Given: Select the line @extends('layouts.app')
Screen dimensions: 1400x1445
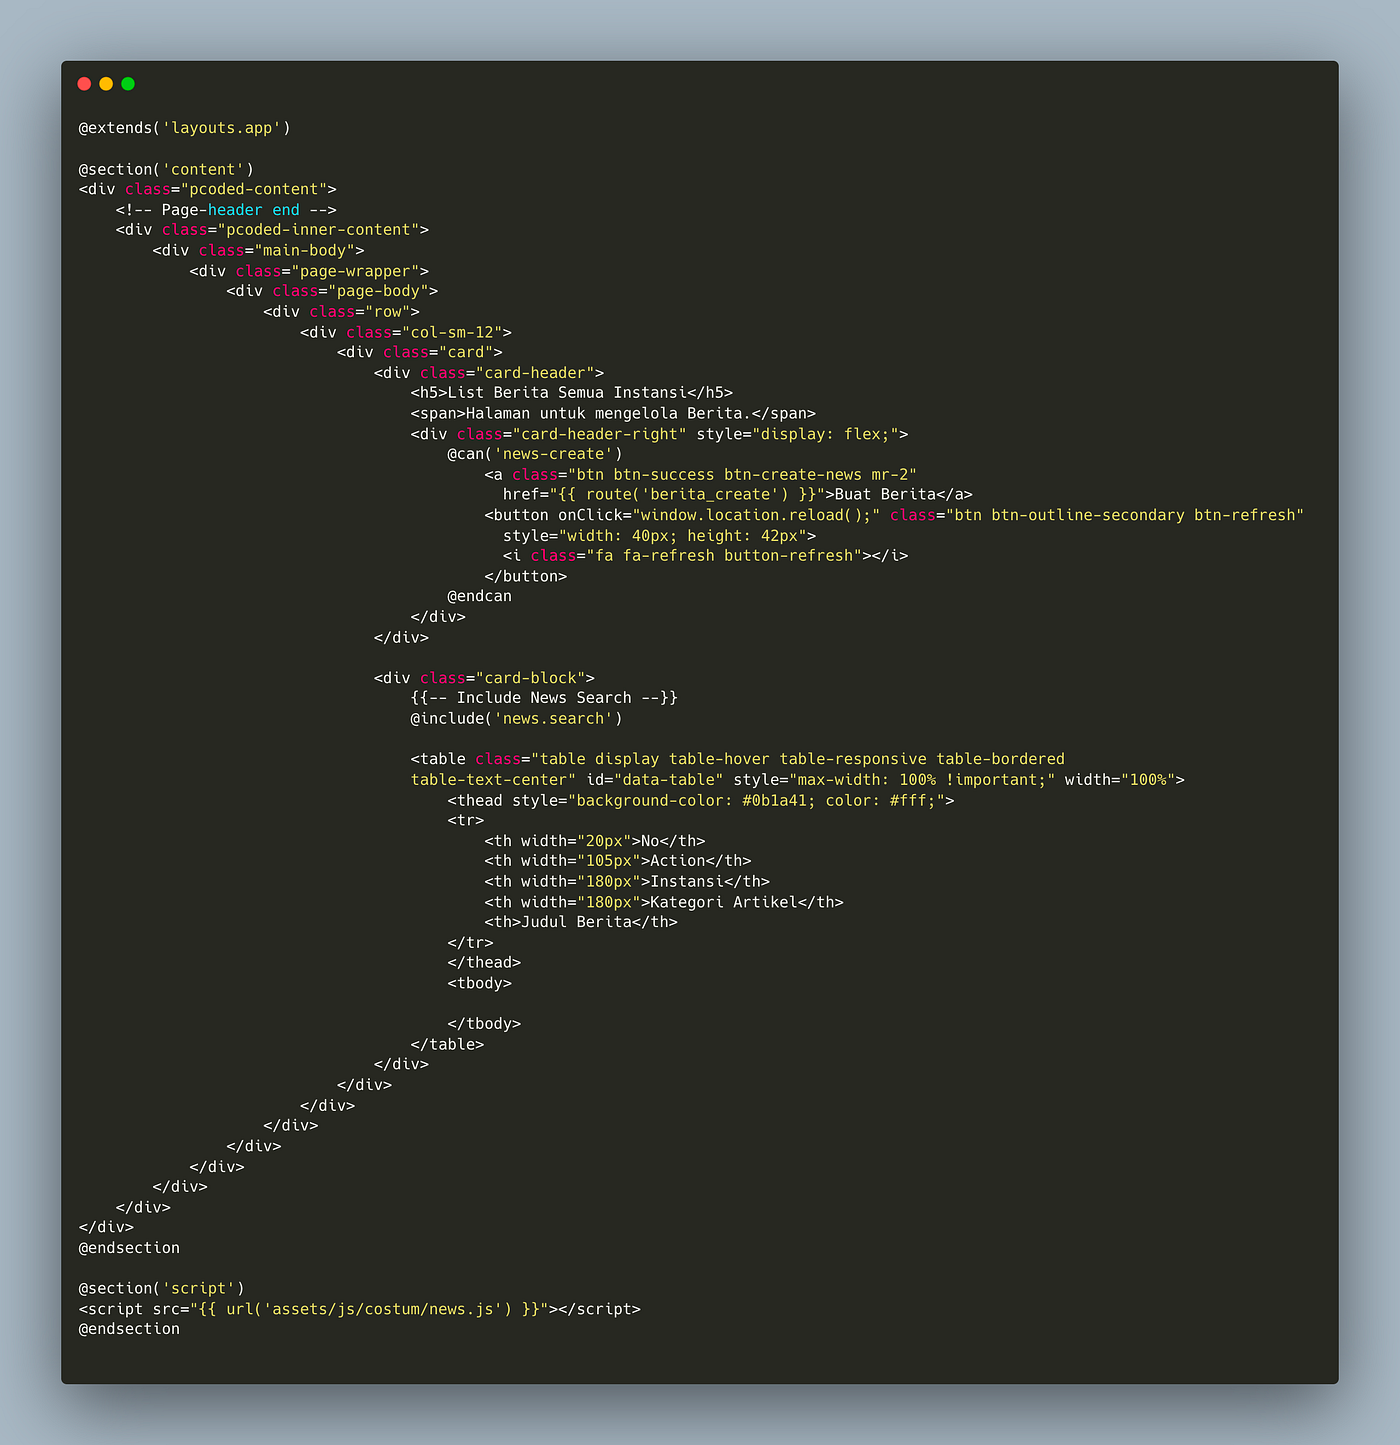Looking at the screenshot, I should pos(184,128).
